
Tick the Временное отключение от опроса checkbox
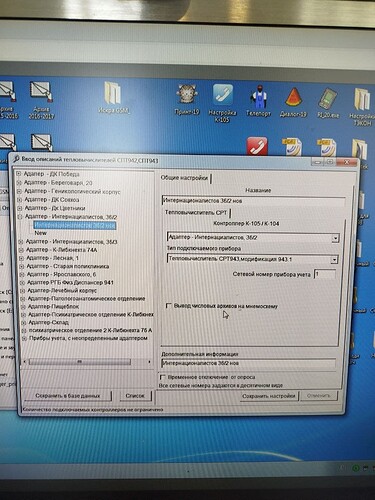click(162, 377)
